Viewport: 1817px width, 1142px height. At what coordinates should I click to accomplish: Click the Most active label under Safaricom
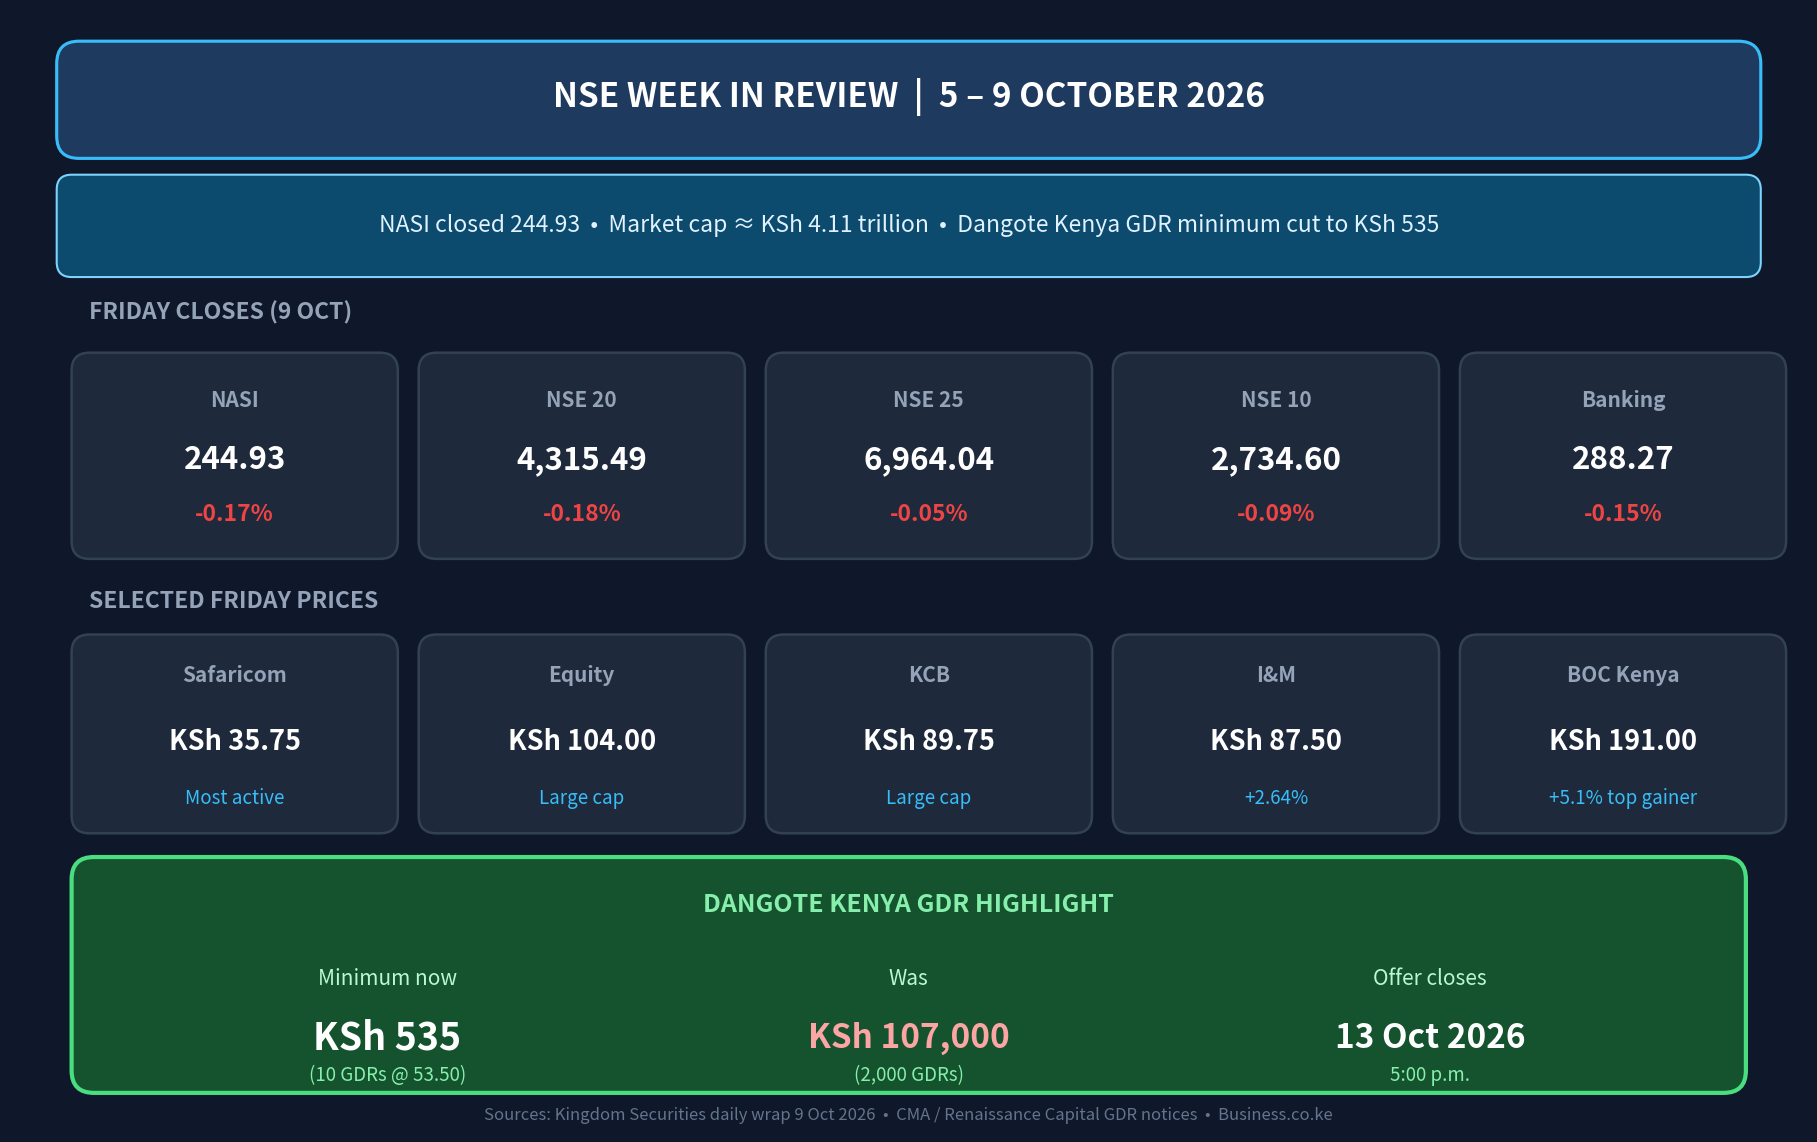(234, 797)
